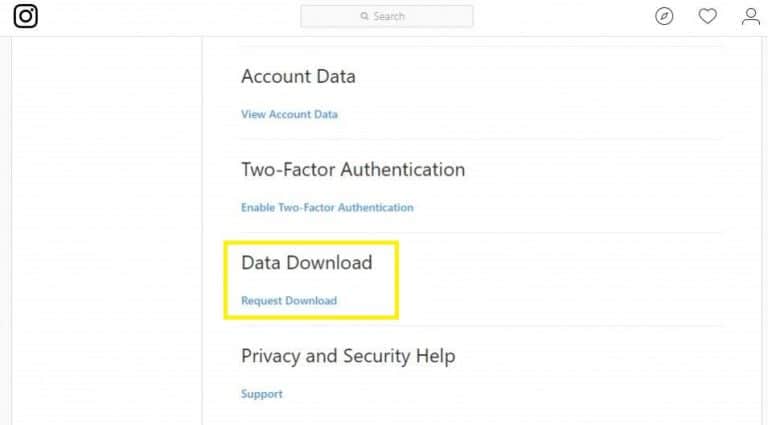This screenshot has width=768, height=425.
Task: Select Enable Two-Factor Authentication link
Action: coord(327,207)
